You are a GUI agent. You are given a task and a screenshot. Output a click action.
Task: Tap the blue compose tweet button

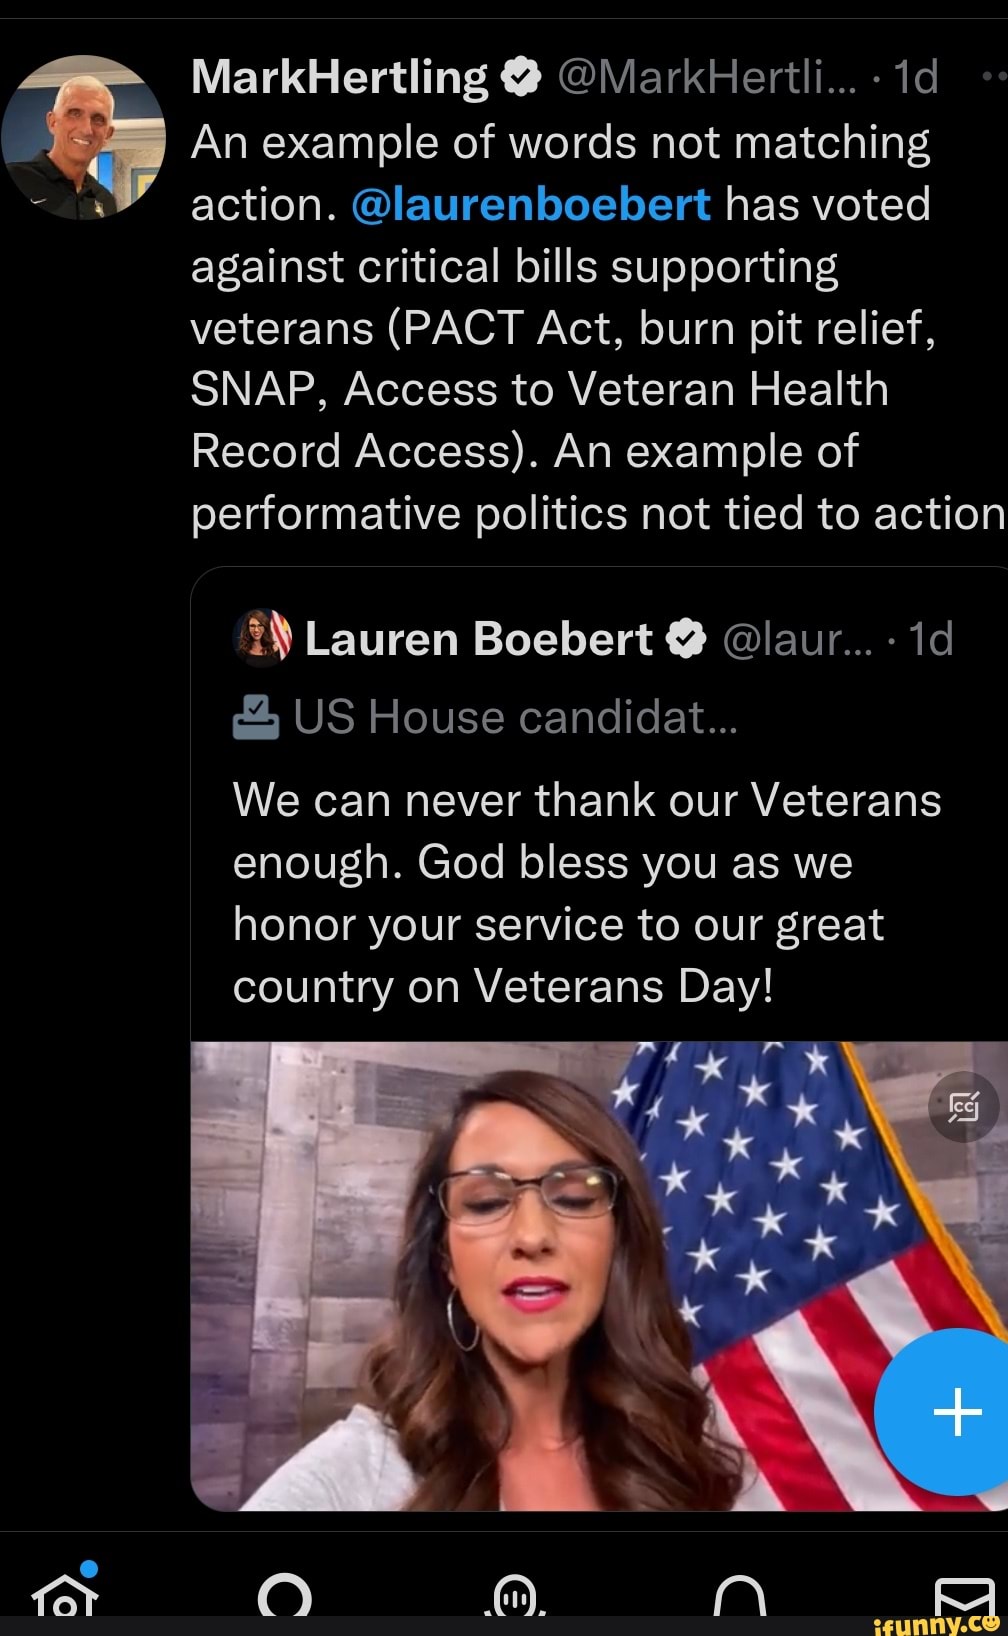point(957,1412)
